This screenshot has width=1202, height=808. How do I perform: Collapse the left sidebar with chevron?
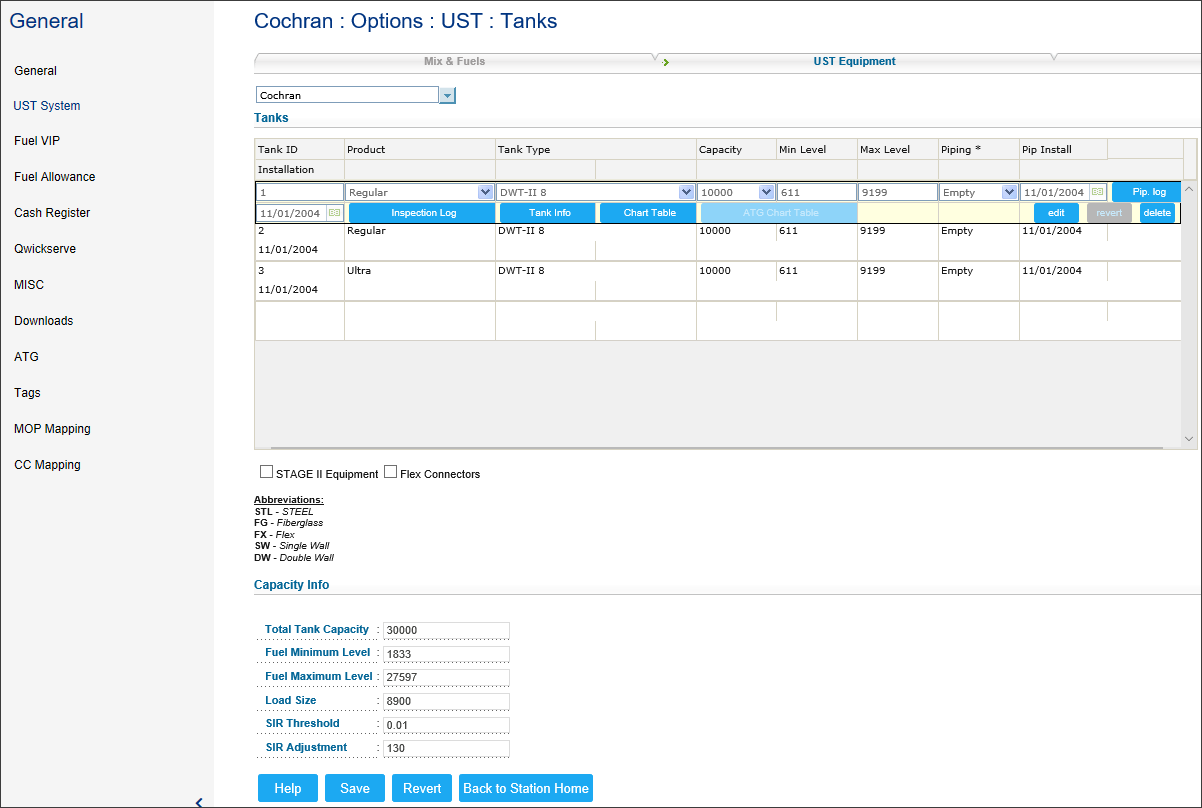tap(199, 801)
